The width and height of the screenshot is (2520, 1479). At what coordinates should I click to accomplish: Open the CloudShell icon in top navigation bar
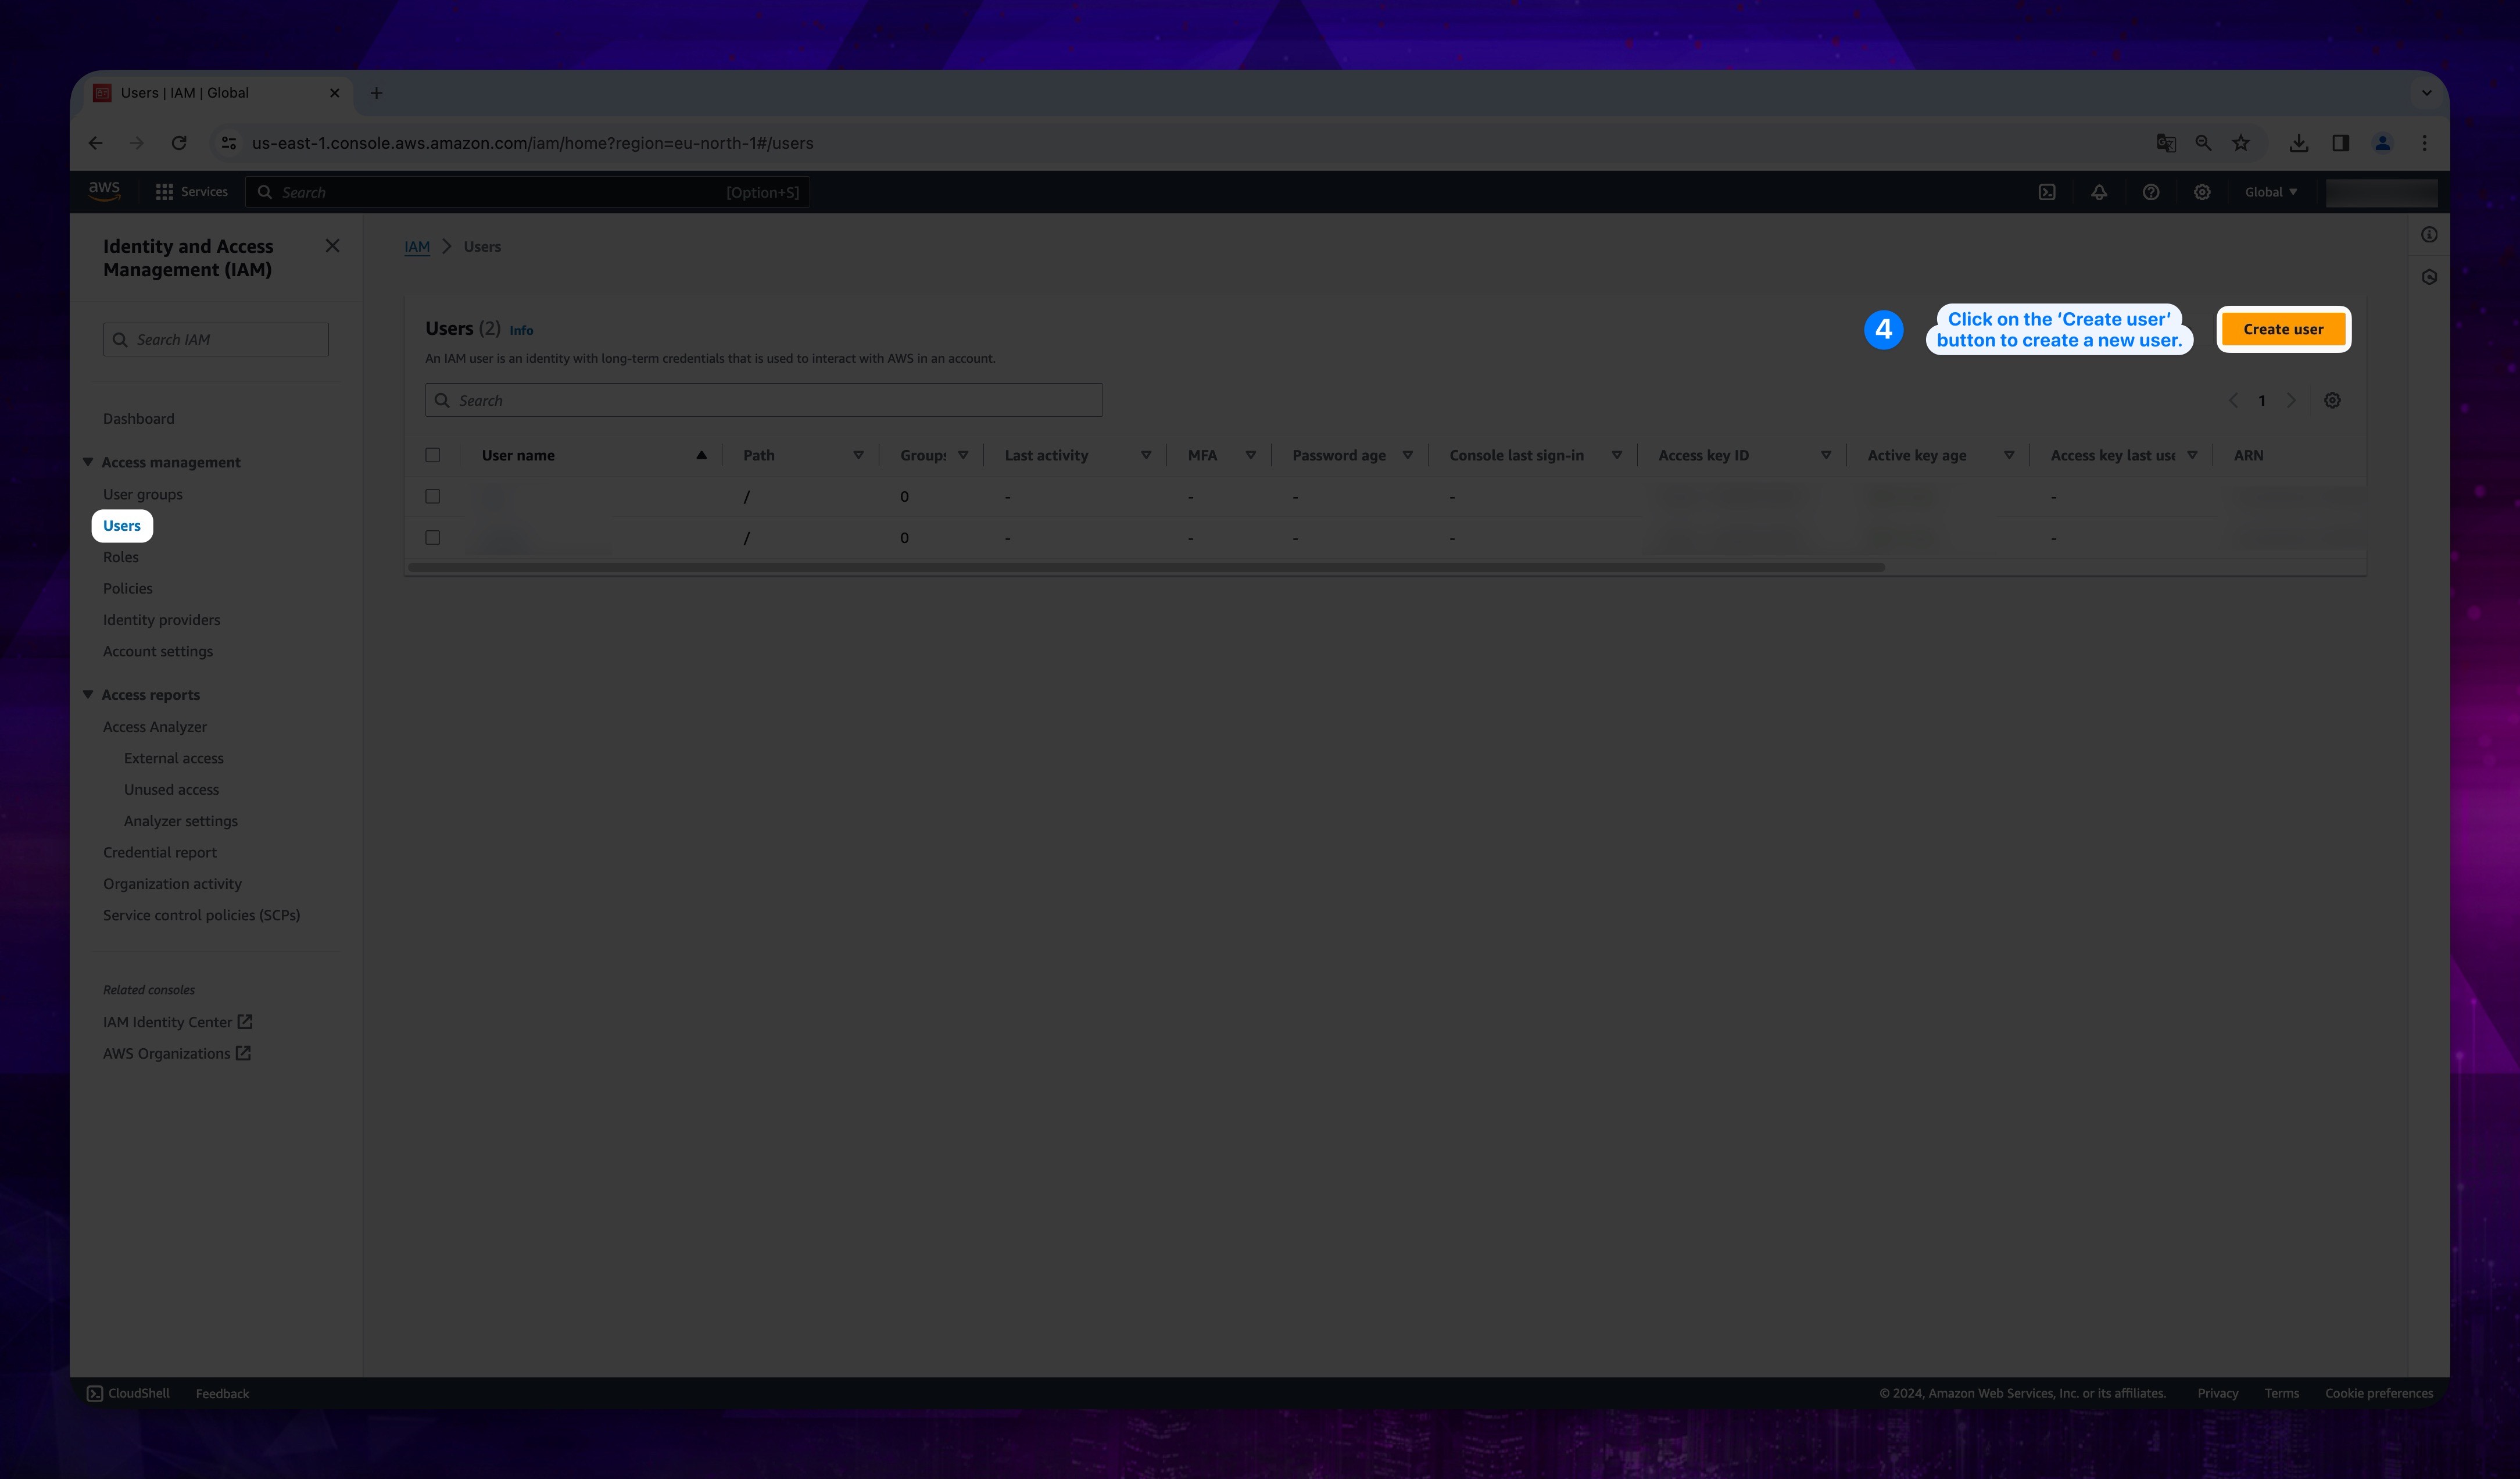[2047, 192]
